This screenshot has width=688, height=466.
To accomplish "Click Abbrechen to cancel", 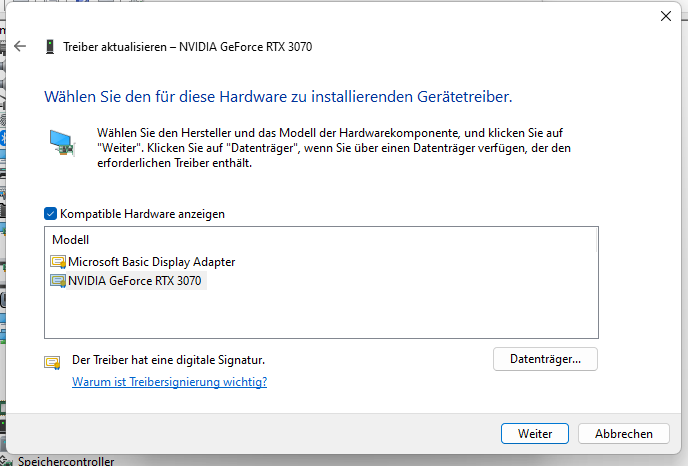I will pyautogui.click(x=624, y=434).
